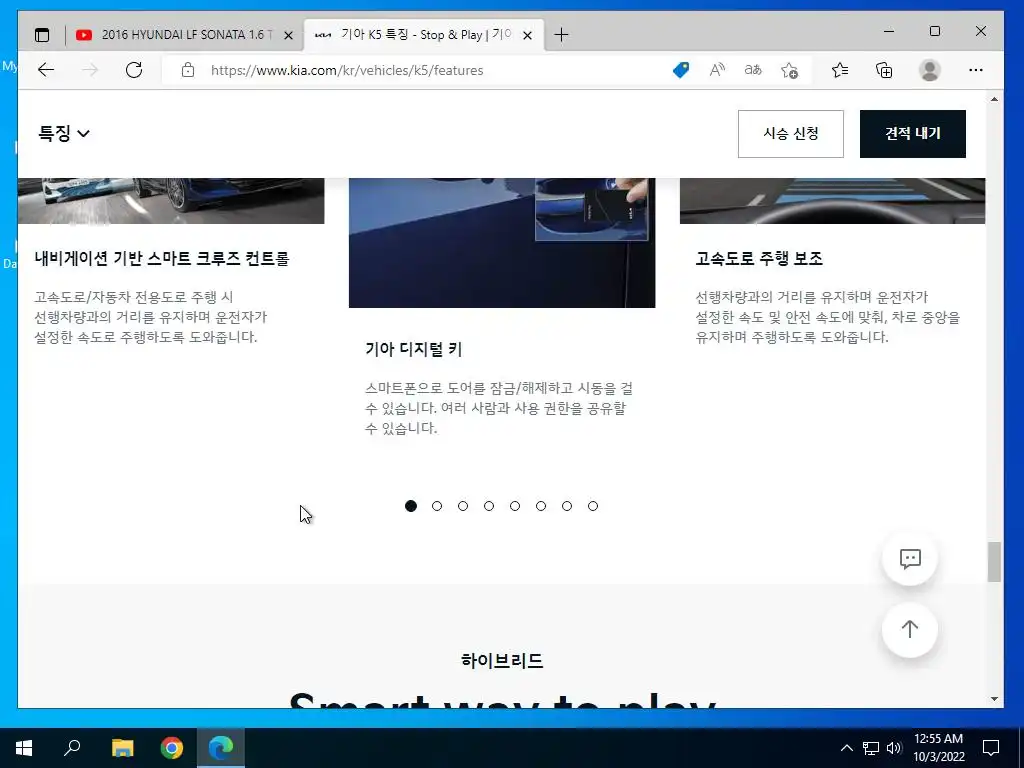Image resolution: width=1024 pixels, height=768 pixels.
Task: Select the fifth carousel dot
Action: (x=515, y=506)
